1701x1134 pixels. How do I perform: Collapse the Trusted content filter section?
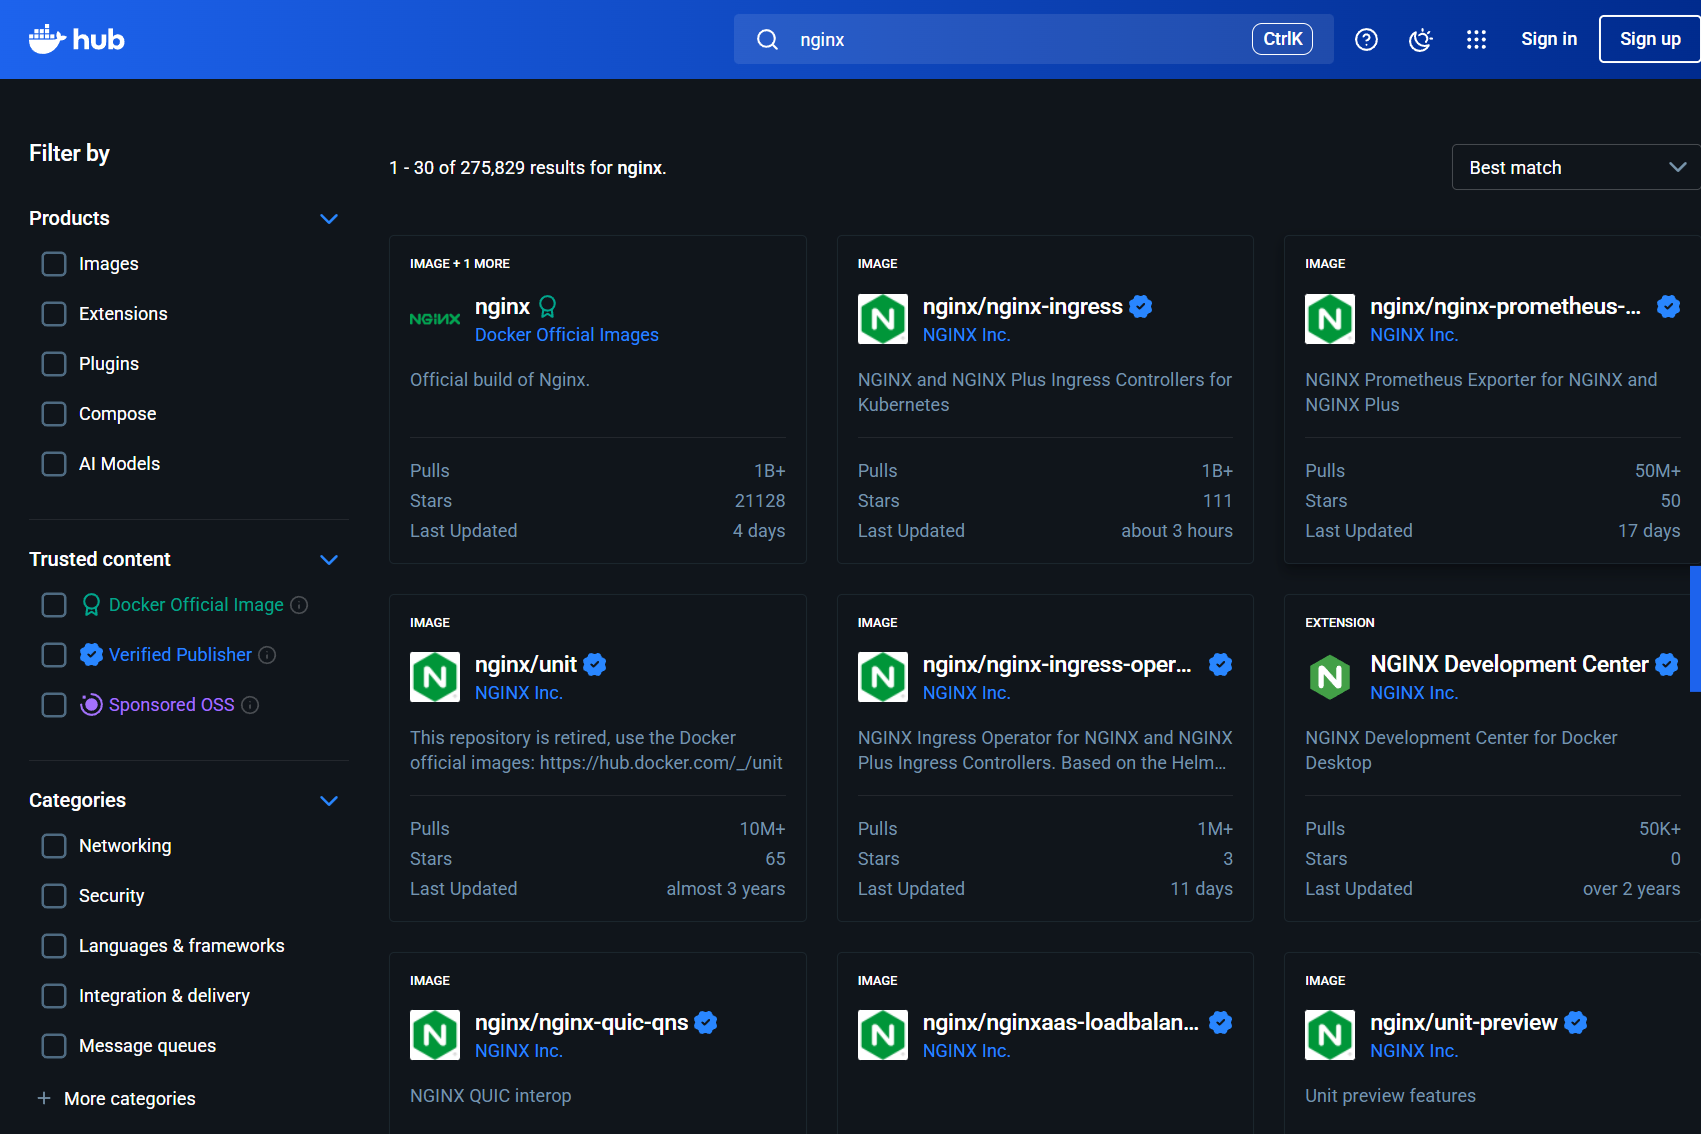[x=329, y=559]
